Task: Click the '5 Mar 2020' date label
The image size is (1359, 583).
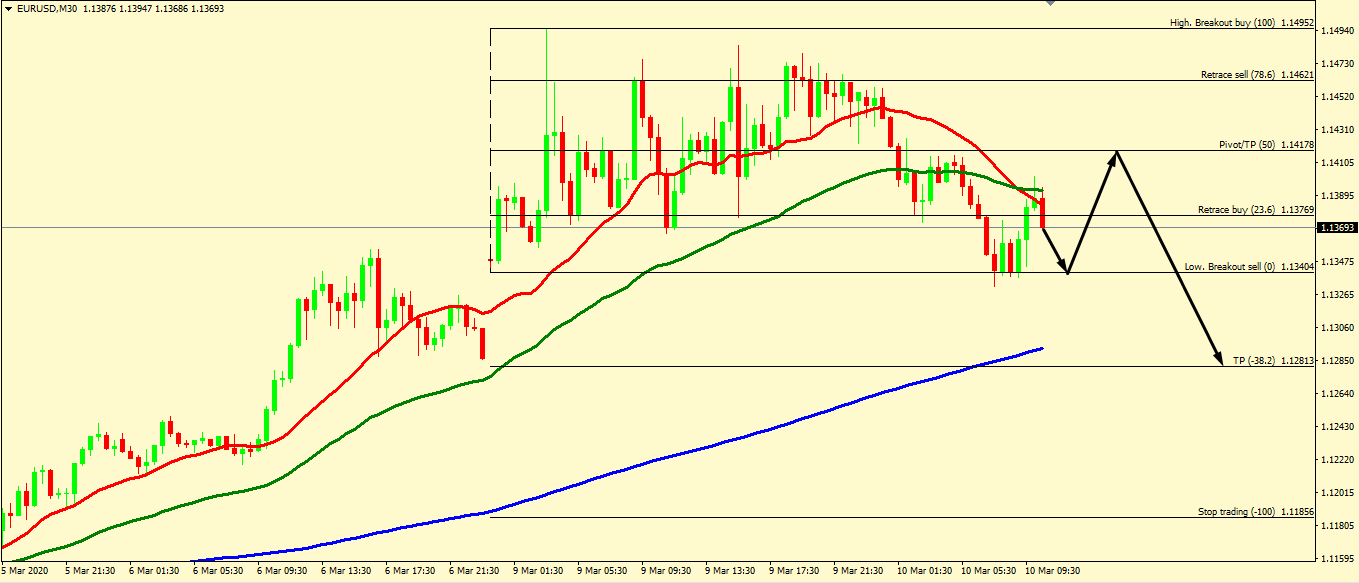Action: (x=25, y=571)
